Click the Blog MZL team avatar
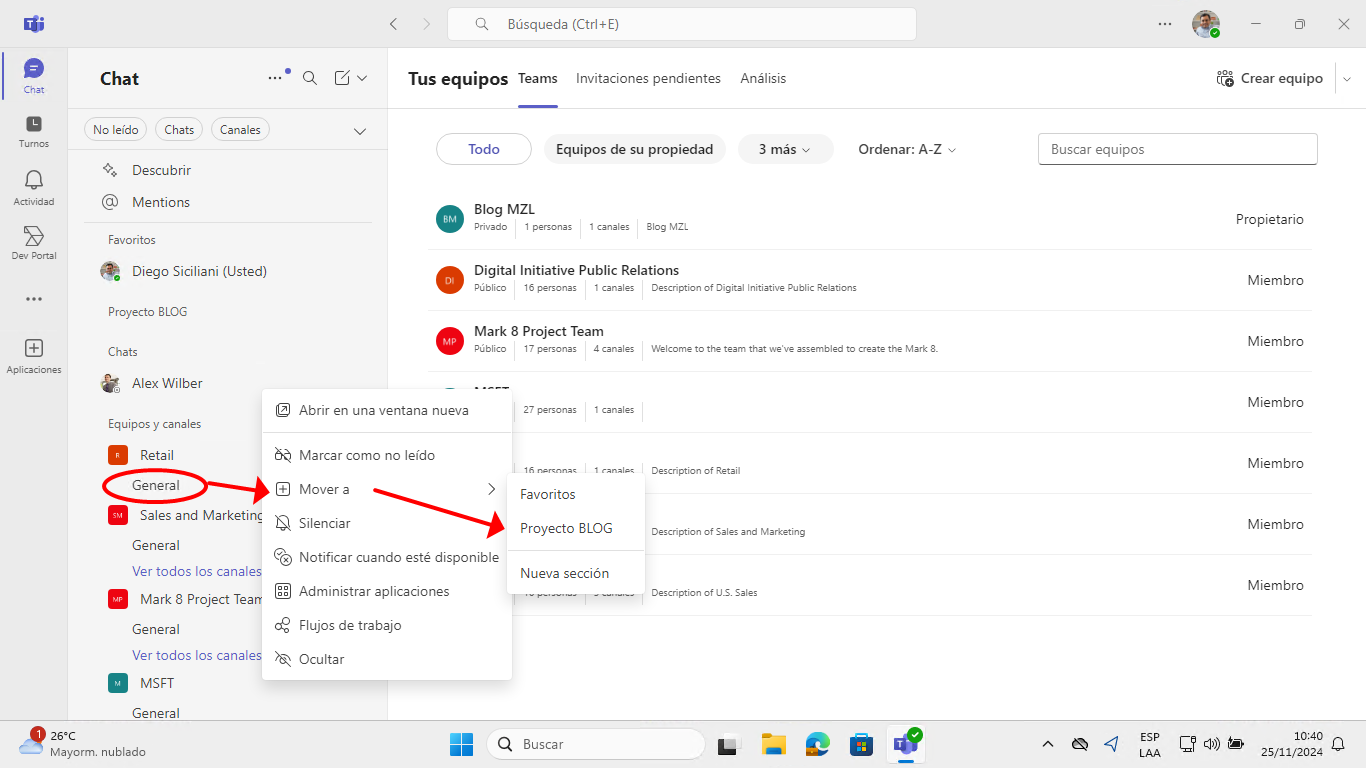Viewport: 1366px width, 768px height. (450, 219)
